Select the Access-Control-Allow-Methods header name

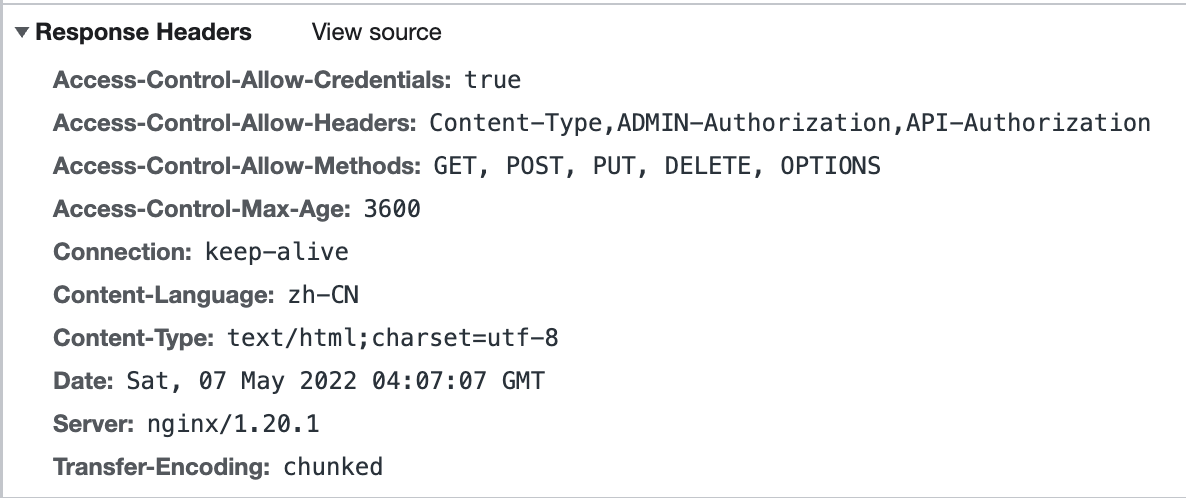[x=236, y=166]
